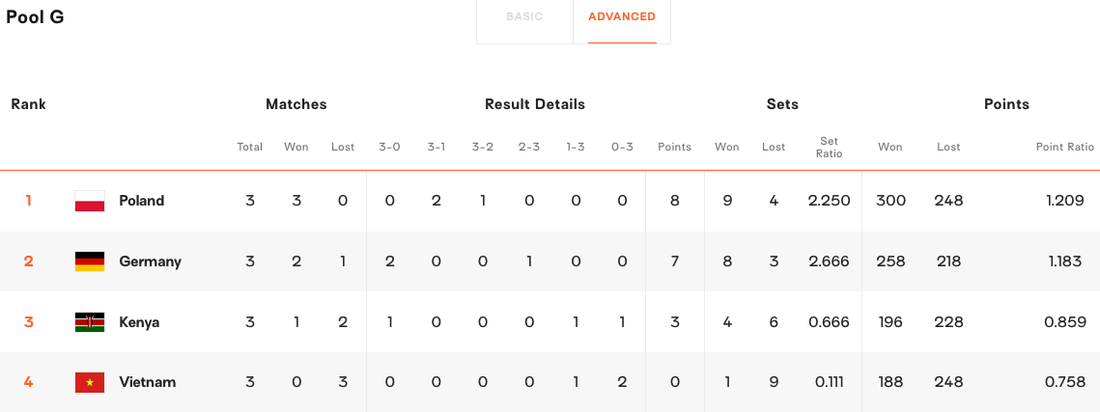This screenshot has height=412, width=1100.
Task: Click the Kenya team name
Action: tap(139, 322)
